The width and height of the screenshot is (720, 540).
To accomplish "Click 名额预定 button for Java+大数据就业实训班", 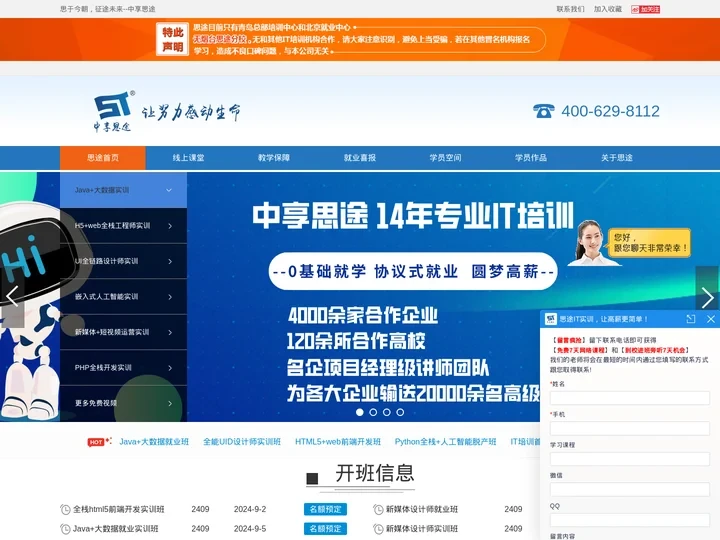I will (325, 529).
